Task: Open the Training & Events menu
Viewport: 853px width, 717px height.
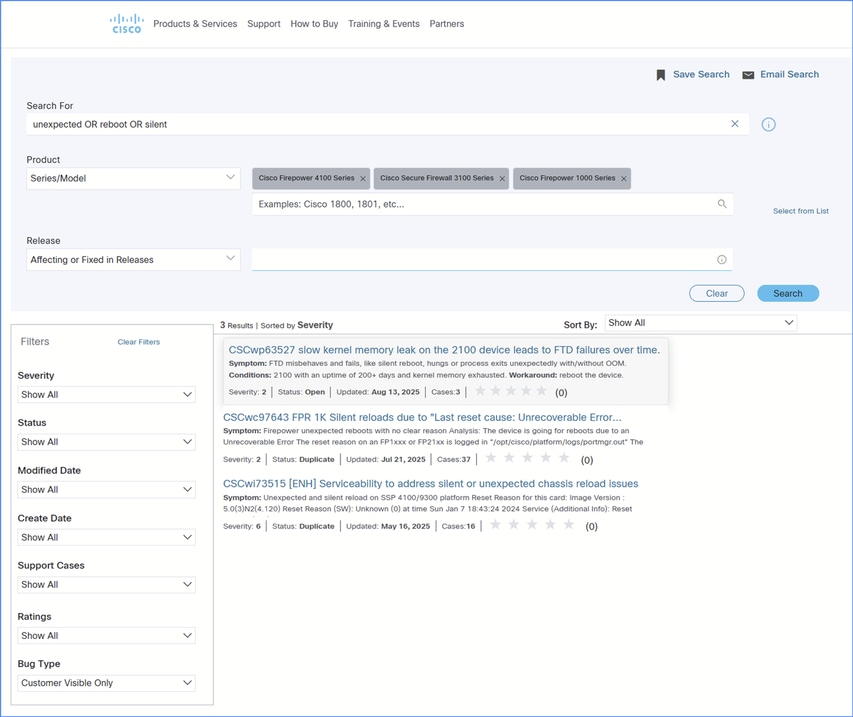Action: (384, 24)
